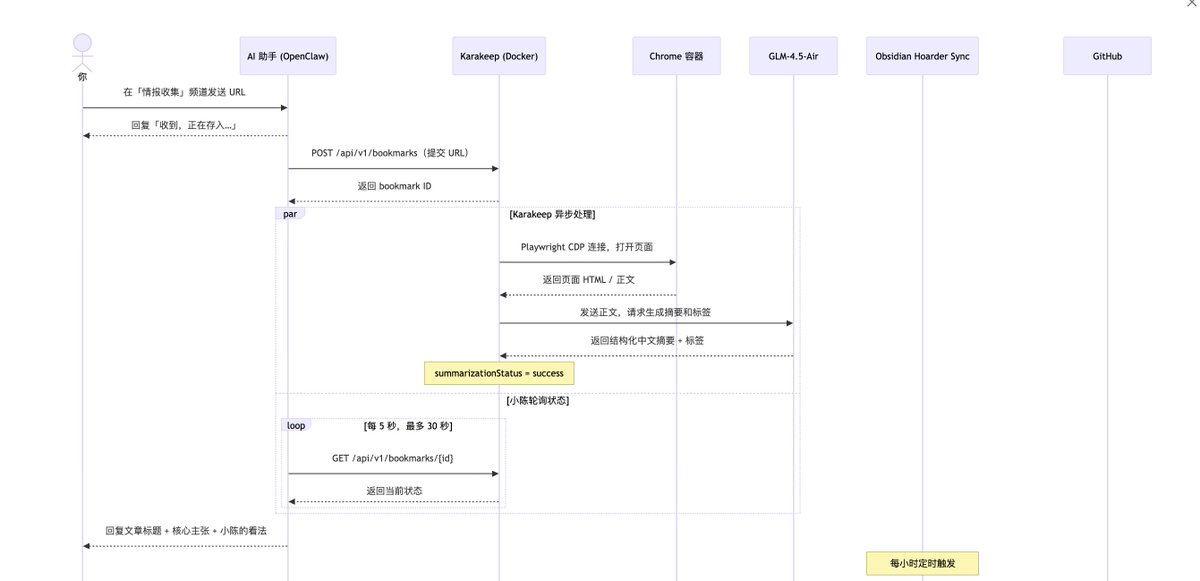
Task: Click the summarizationStatus = success note
Action: pos(499,373)
